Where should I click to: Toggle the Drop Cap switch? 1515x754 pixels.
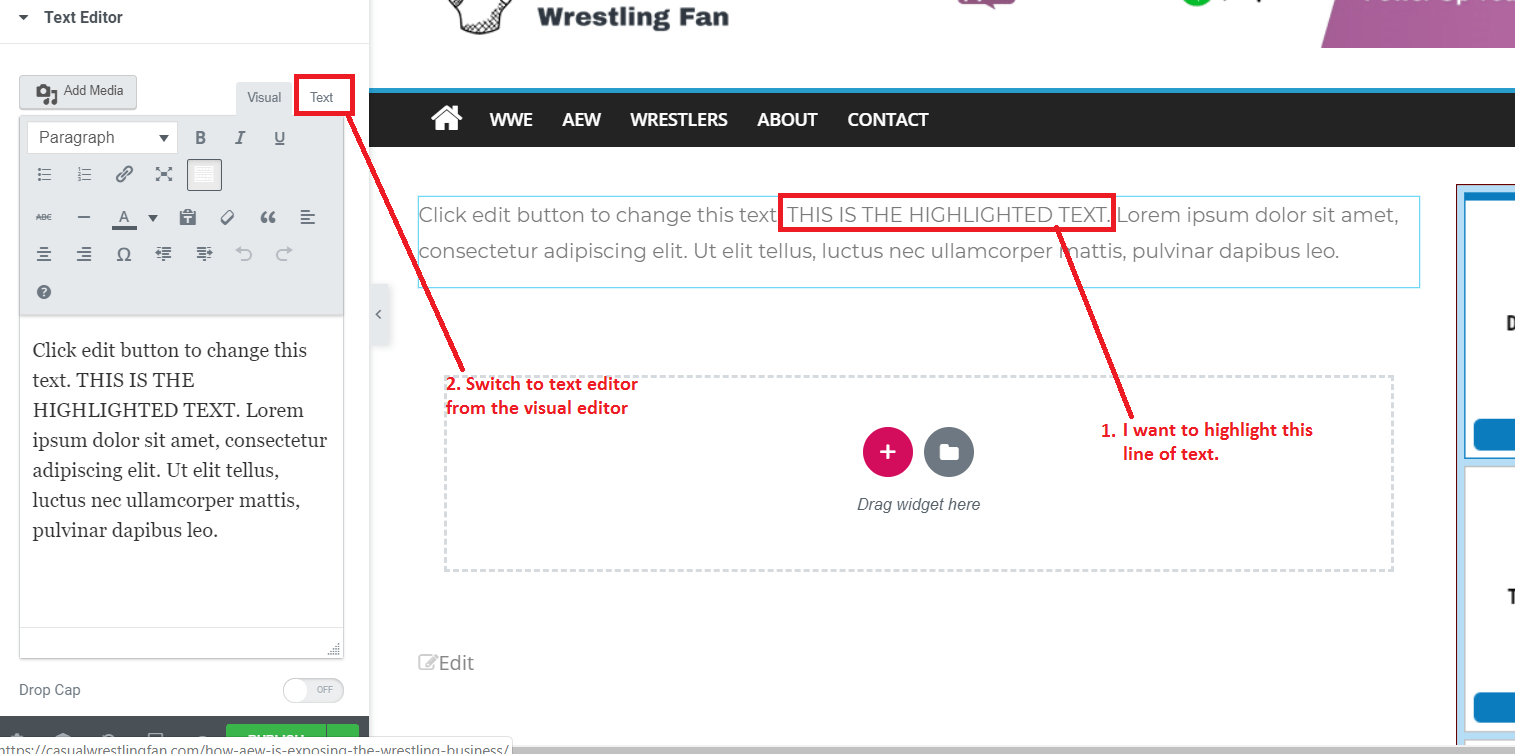pos(313,690)
